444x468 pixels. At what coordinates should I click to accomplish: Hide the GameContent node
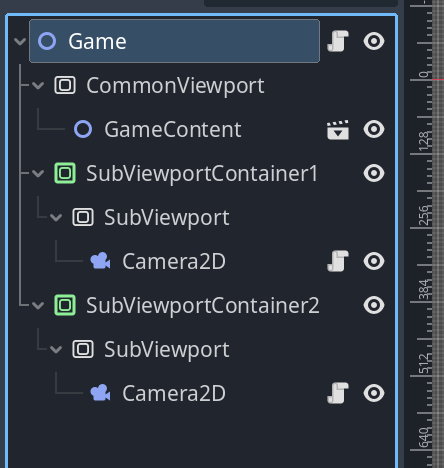click(374, 129)
